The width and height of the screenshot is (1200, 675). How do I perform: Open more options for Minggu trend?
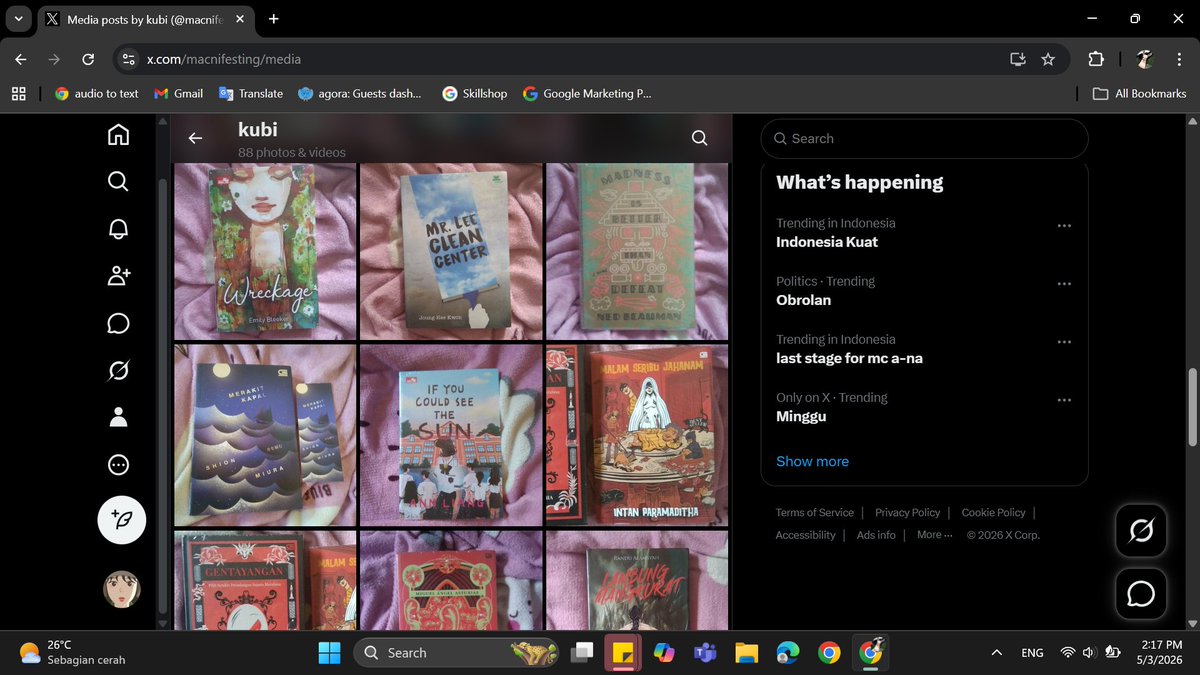pyautogui.click(x=1064, y=399)
